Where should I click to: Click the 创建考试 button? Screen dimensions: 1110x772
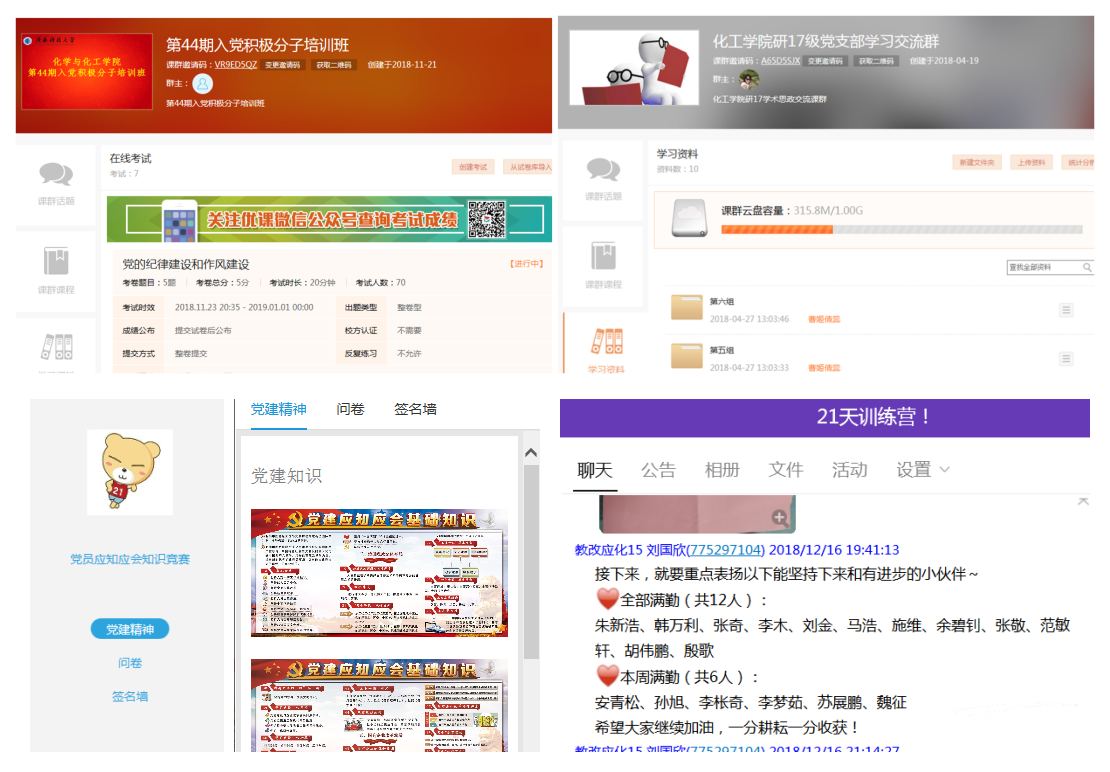pyautogui.click(x=473, y=168)
